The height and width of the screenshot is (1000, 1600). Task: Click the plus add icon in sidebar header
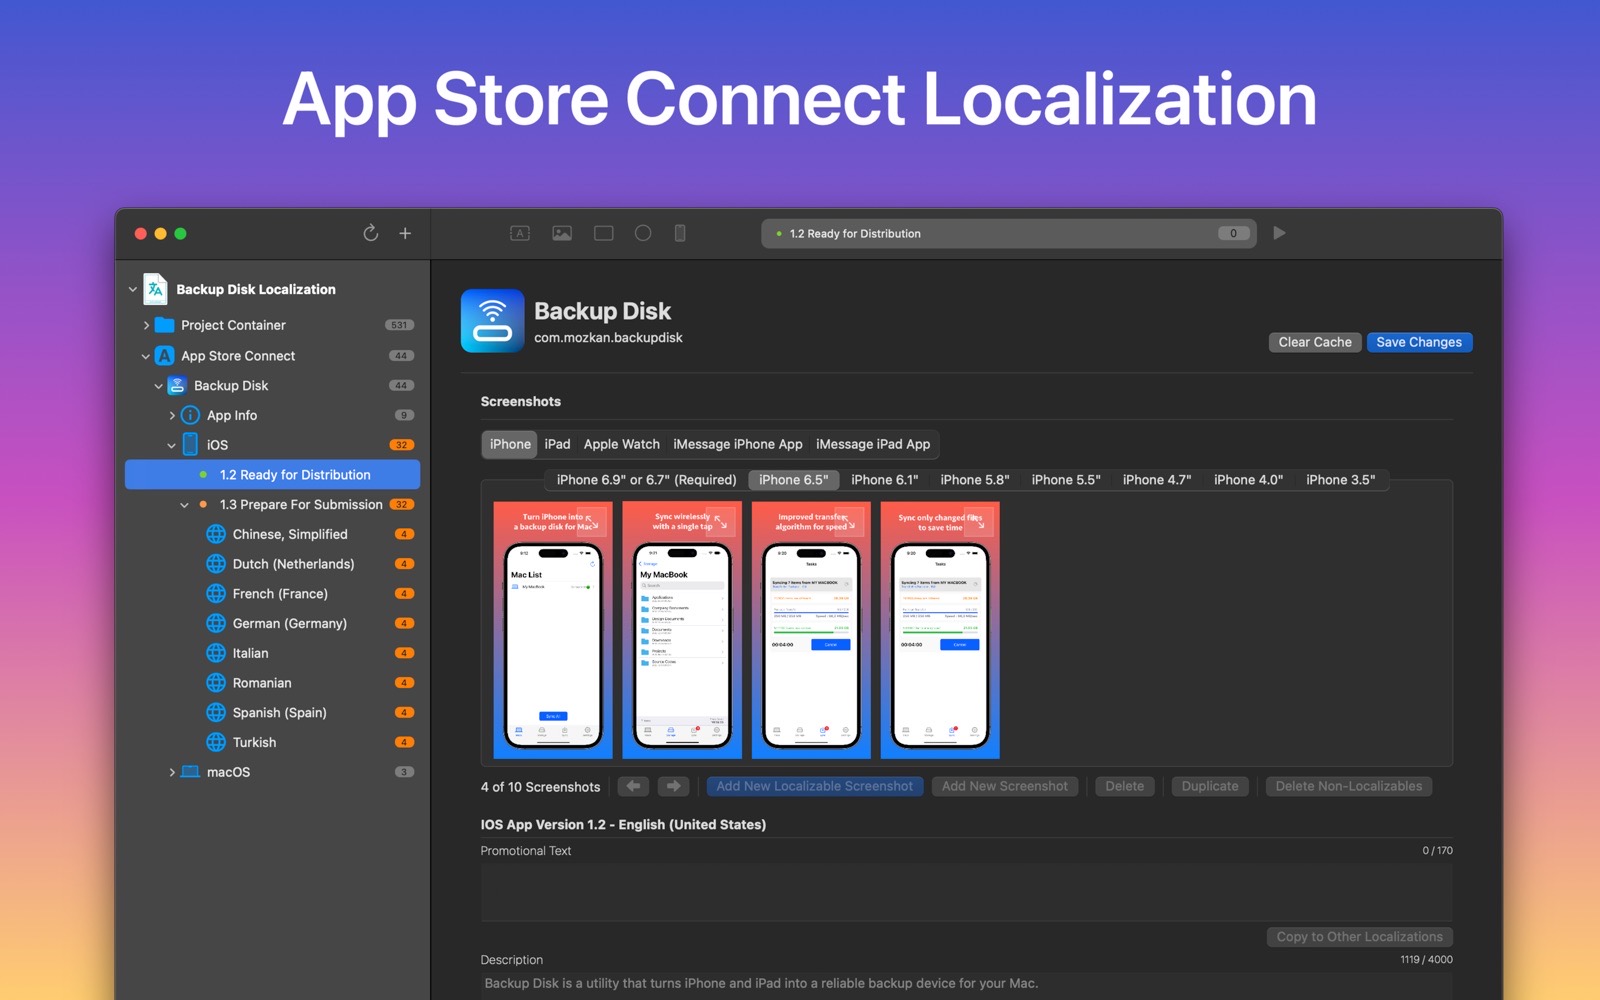click(x=405, y=233)
